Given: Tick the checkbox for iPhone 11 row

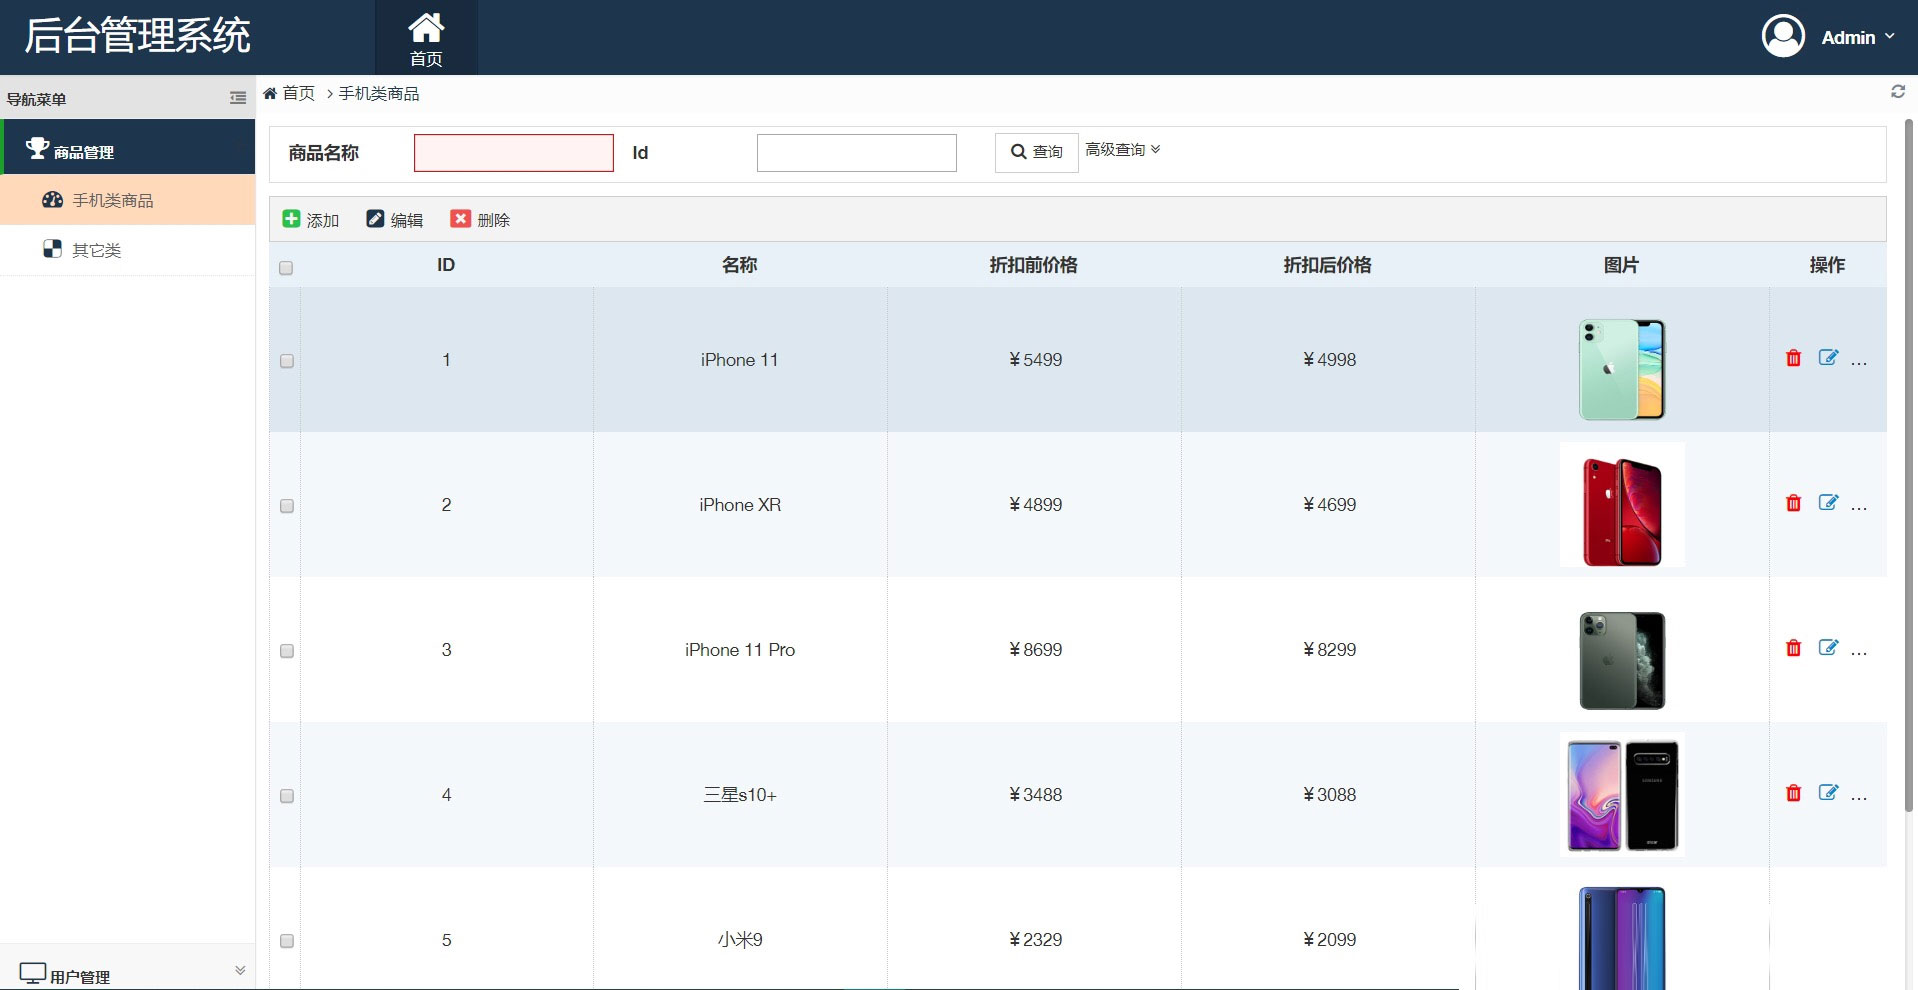Looking at the screenshot, I should tap(287, 361).
